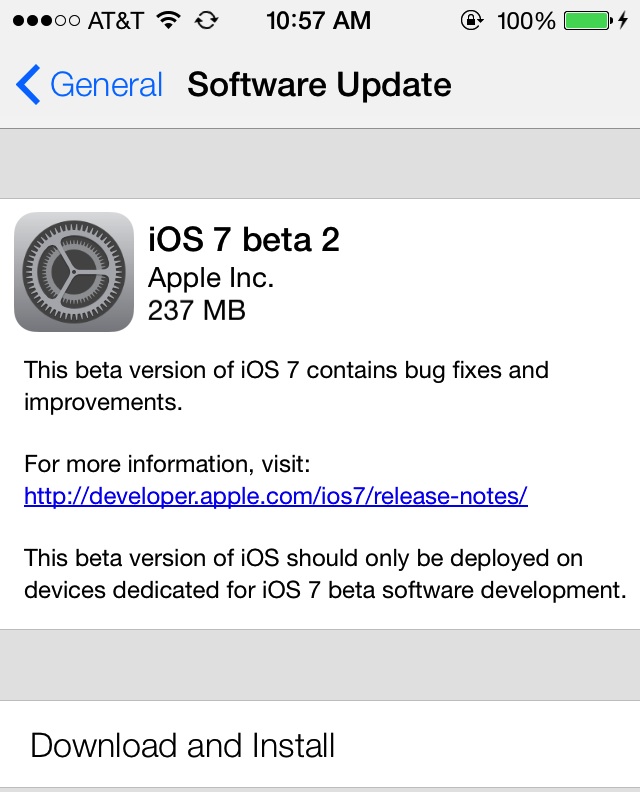Tap the green battery icon

pyautogui.click(x=588, y=21)
